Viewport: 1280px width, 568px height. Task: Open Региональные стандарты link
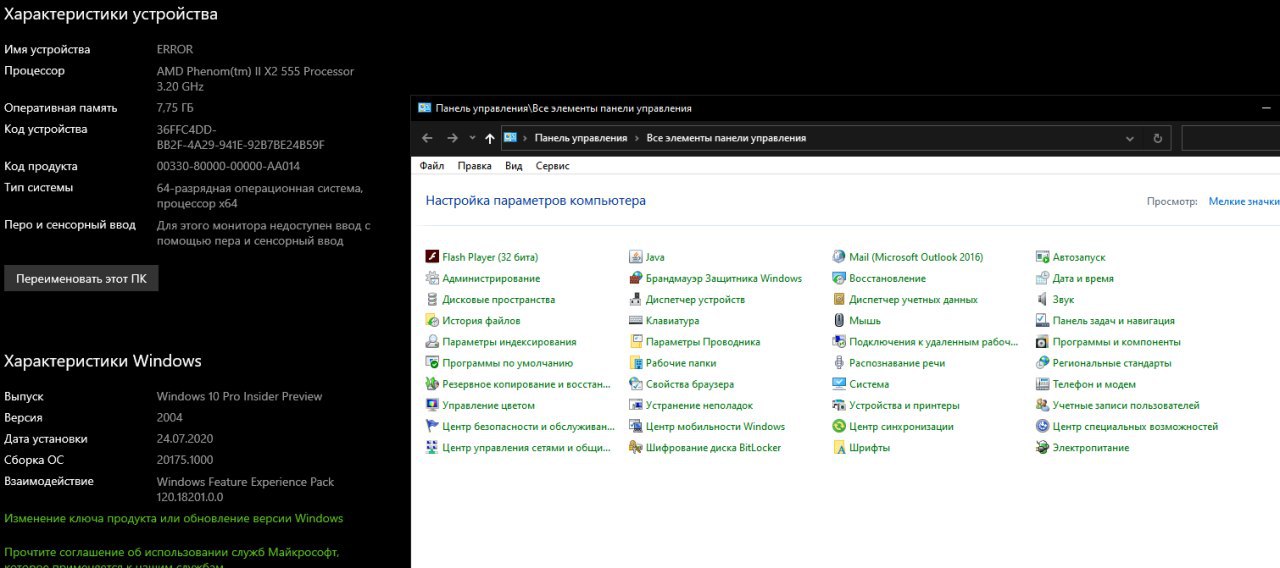coord(1112,363)
